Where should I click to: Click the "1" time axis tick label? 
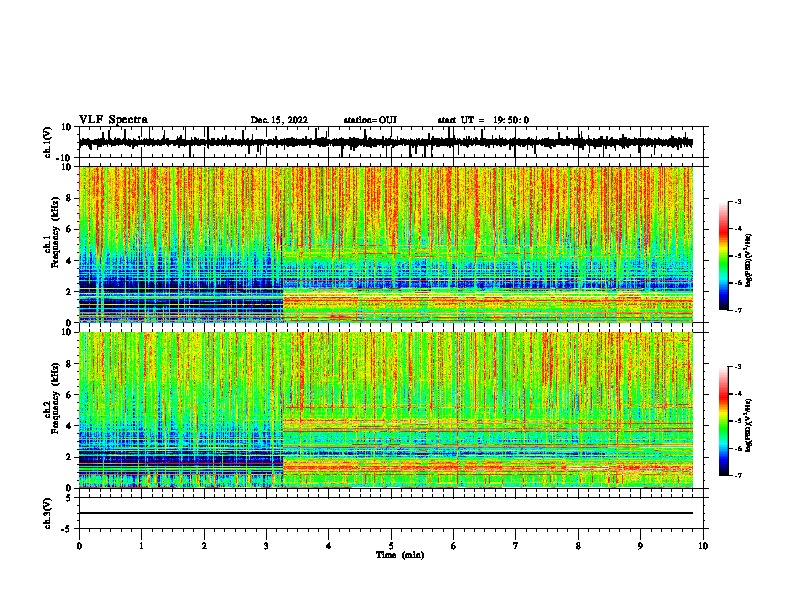click(x=141, y=546)
